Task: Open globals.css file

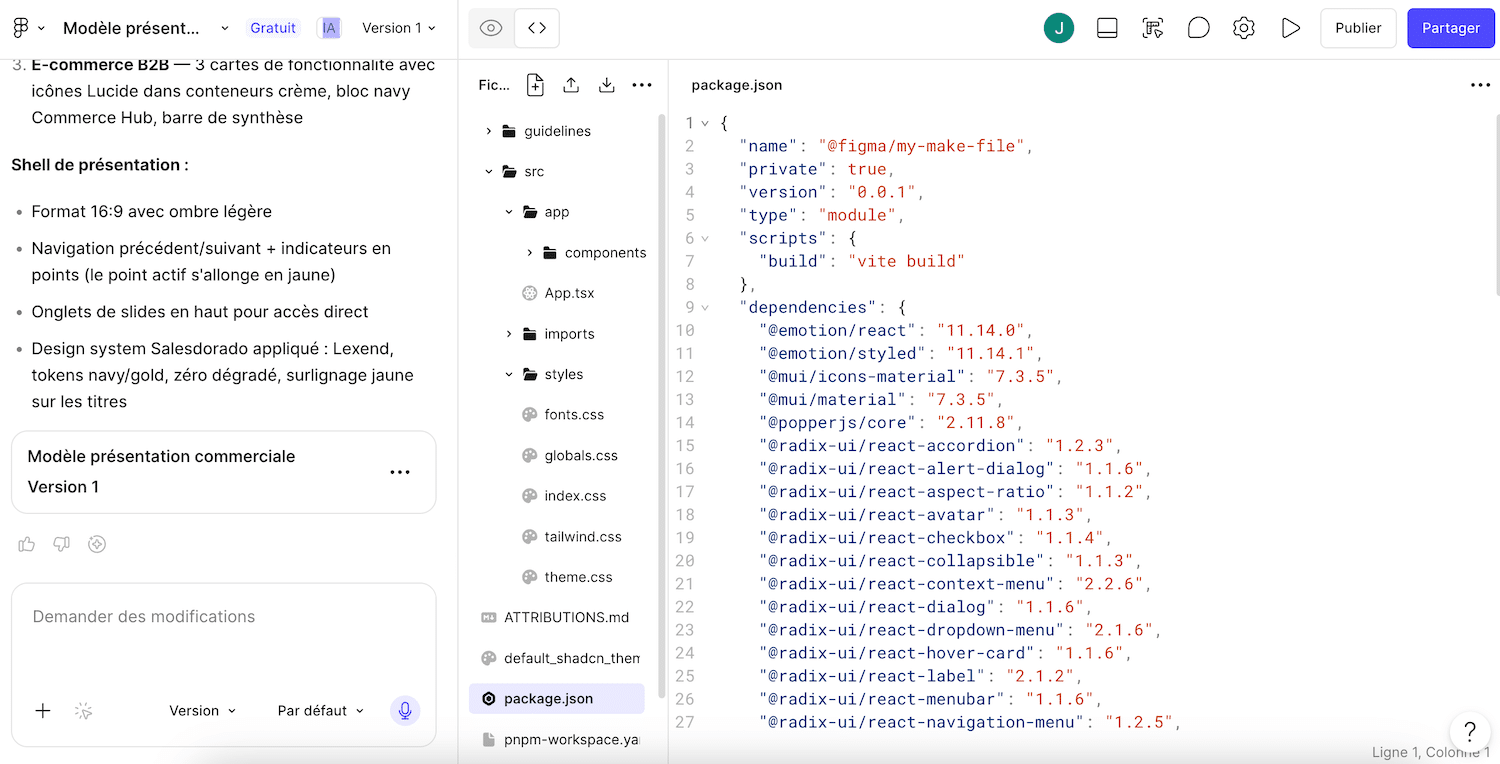Action: (x=581, y=455)
